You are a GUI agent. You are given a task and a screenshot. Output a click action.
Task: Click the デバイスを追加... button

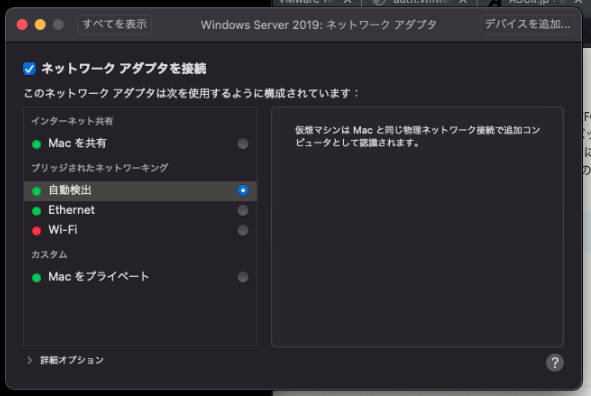527,24
